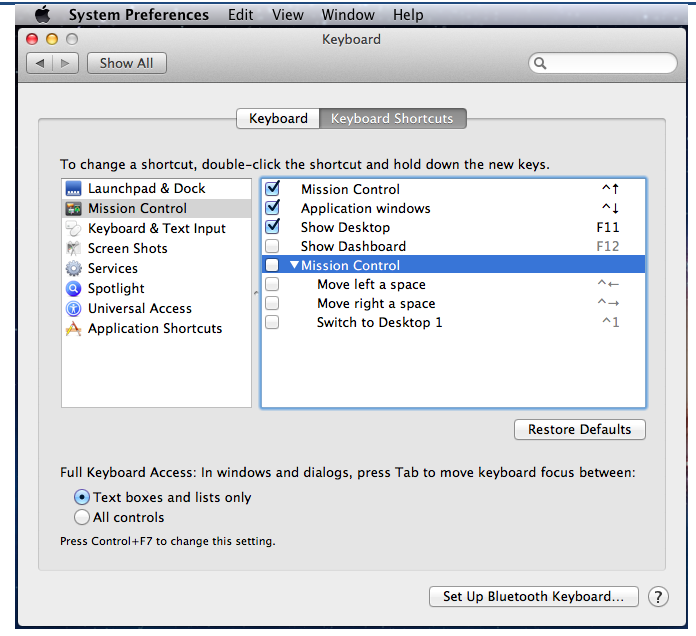The image size is (696, 636).
Task: Click the F11 shortcut for Show Desktop
Action: point(608,227)
